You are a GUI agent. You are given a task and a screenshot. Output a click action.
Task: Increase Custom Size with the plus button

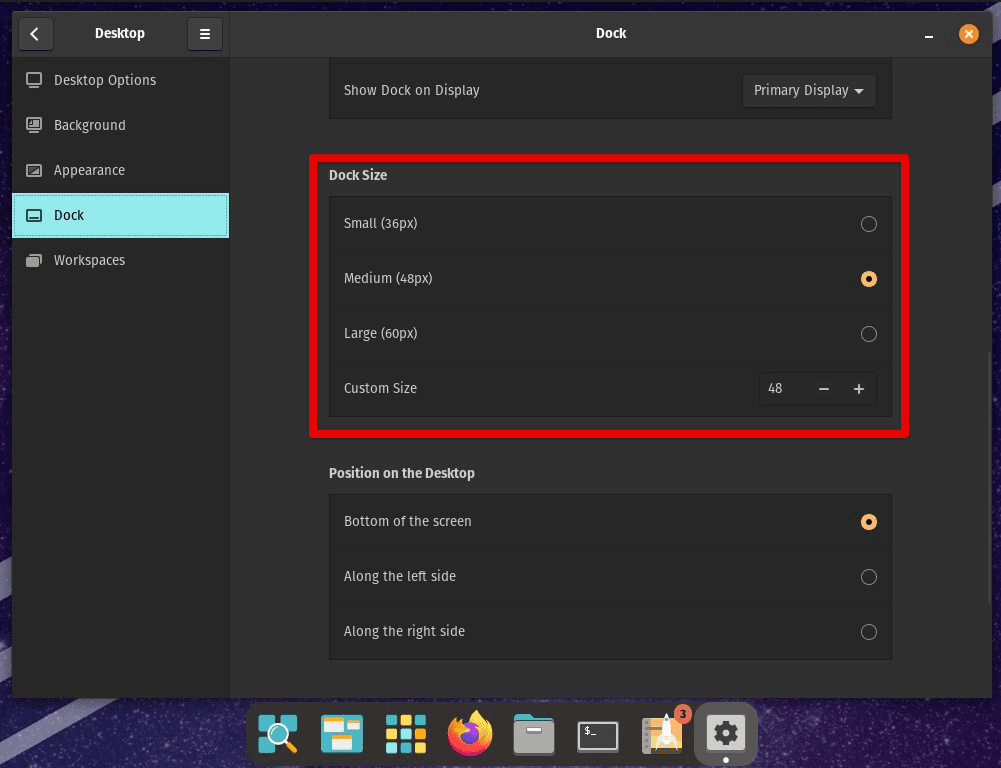[858, 388]
